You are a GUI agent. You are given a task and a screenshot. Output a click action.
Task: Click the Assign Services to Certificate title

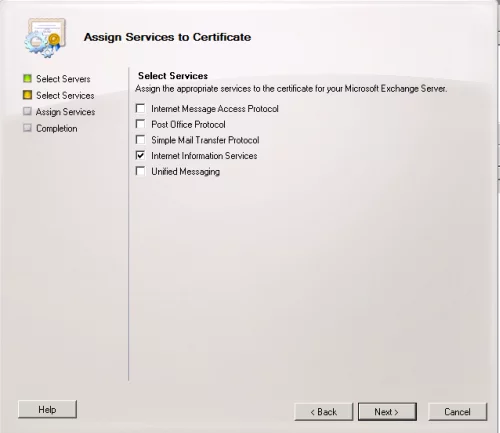[x=167, y=37]
